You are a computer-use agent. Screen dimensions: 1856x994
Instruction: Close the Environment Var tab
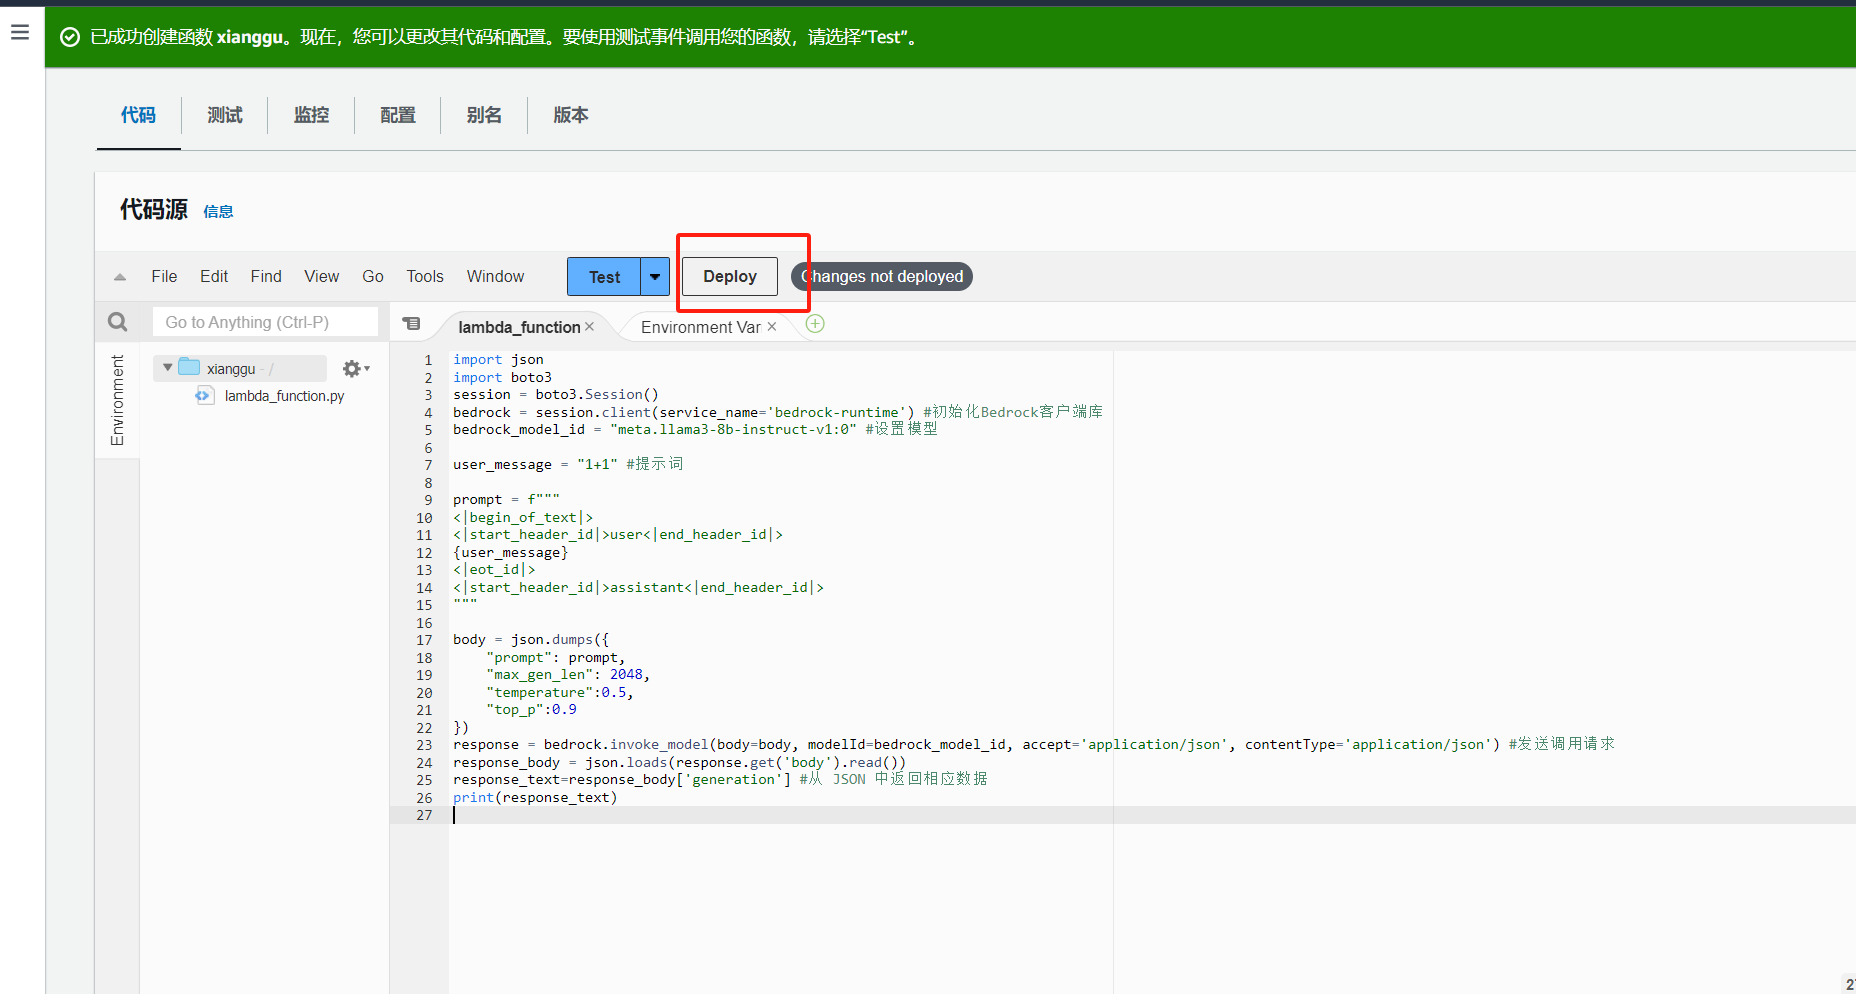tap(772, 327)
